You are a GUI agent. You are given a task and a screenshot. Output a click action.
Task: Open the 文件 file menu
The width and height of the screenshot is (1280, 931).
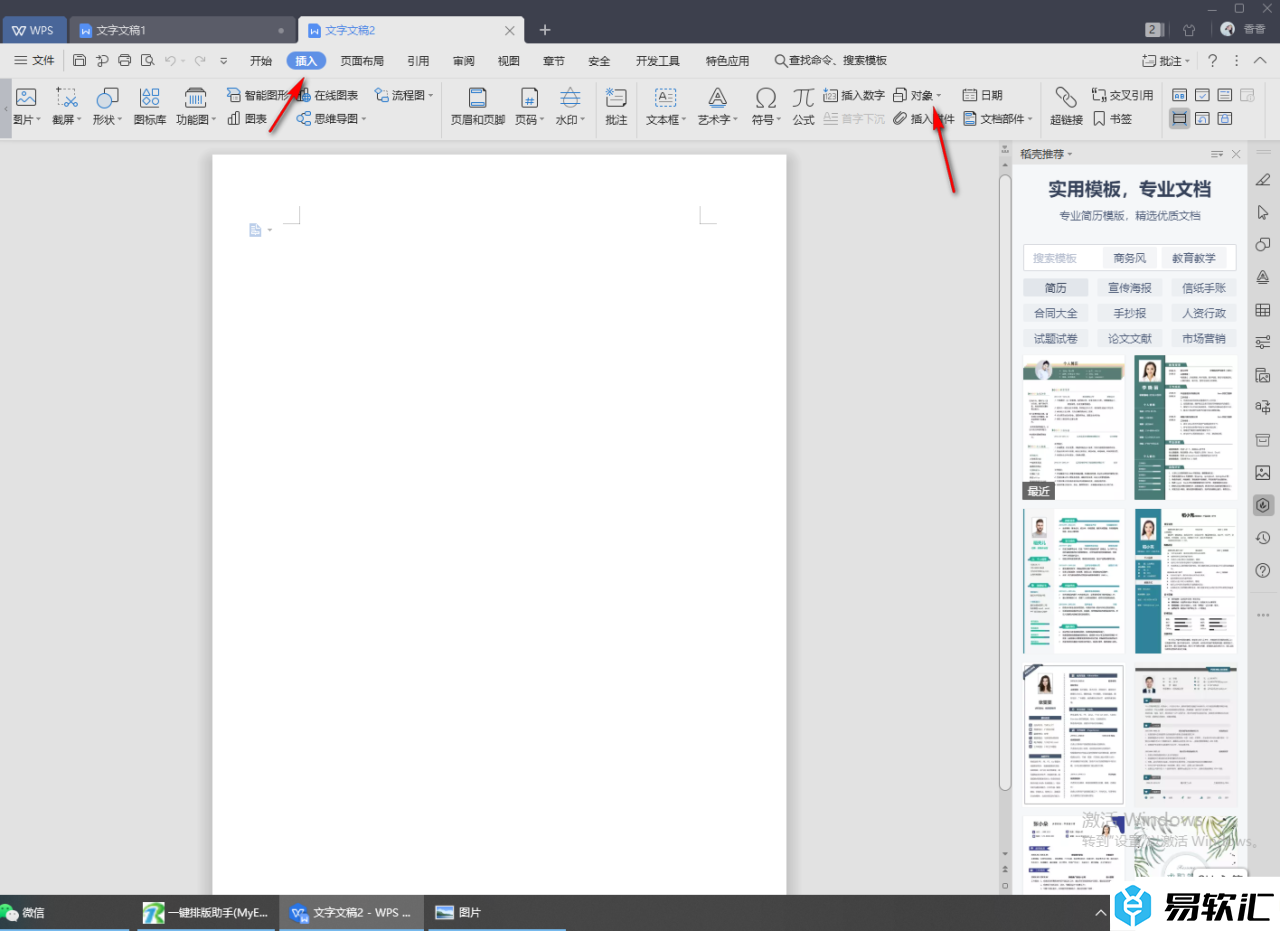click(x=34, y=61)
